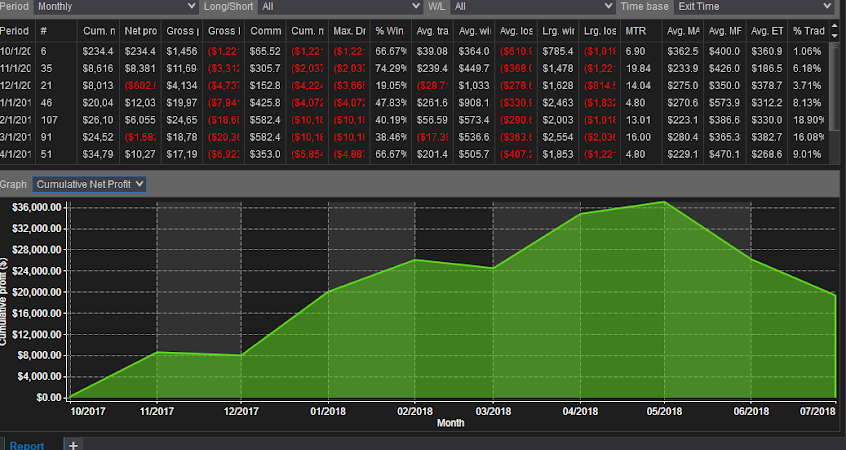Click the $65.52 commission cell

(x=265, y=51)
